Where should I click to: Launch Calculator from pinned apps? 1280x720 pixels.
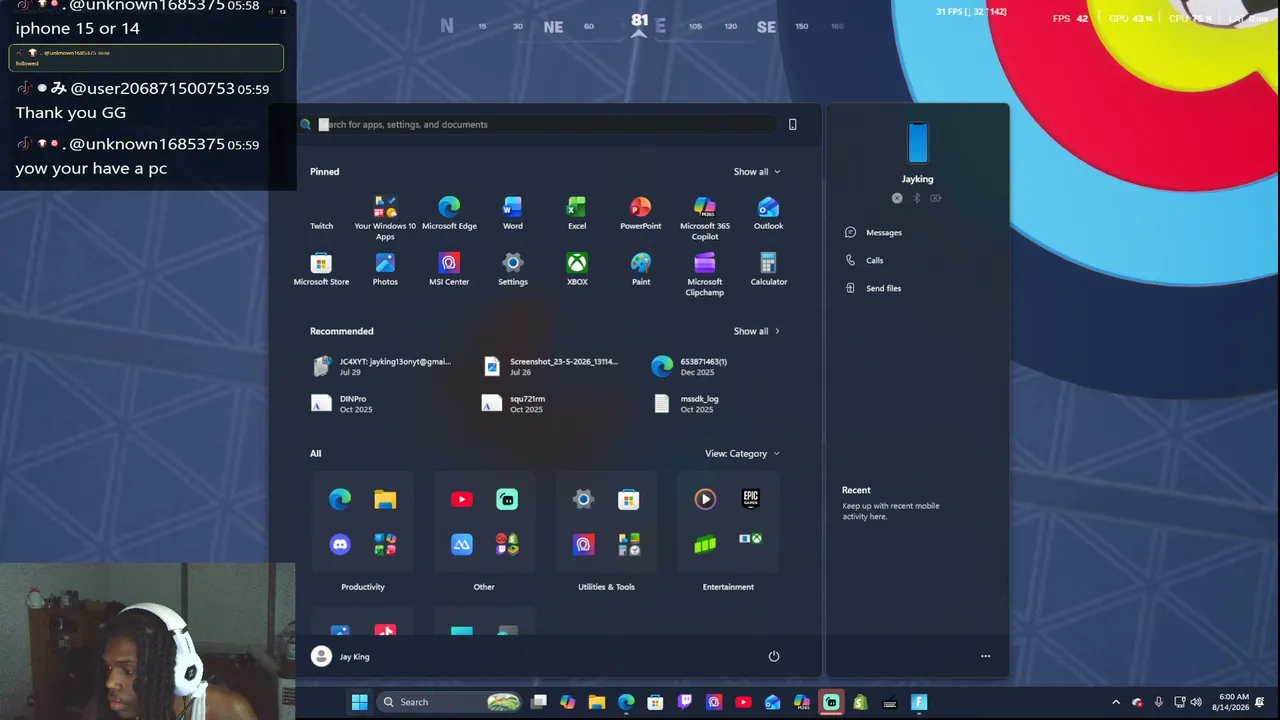point(769,269)
